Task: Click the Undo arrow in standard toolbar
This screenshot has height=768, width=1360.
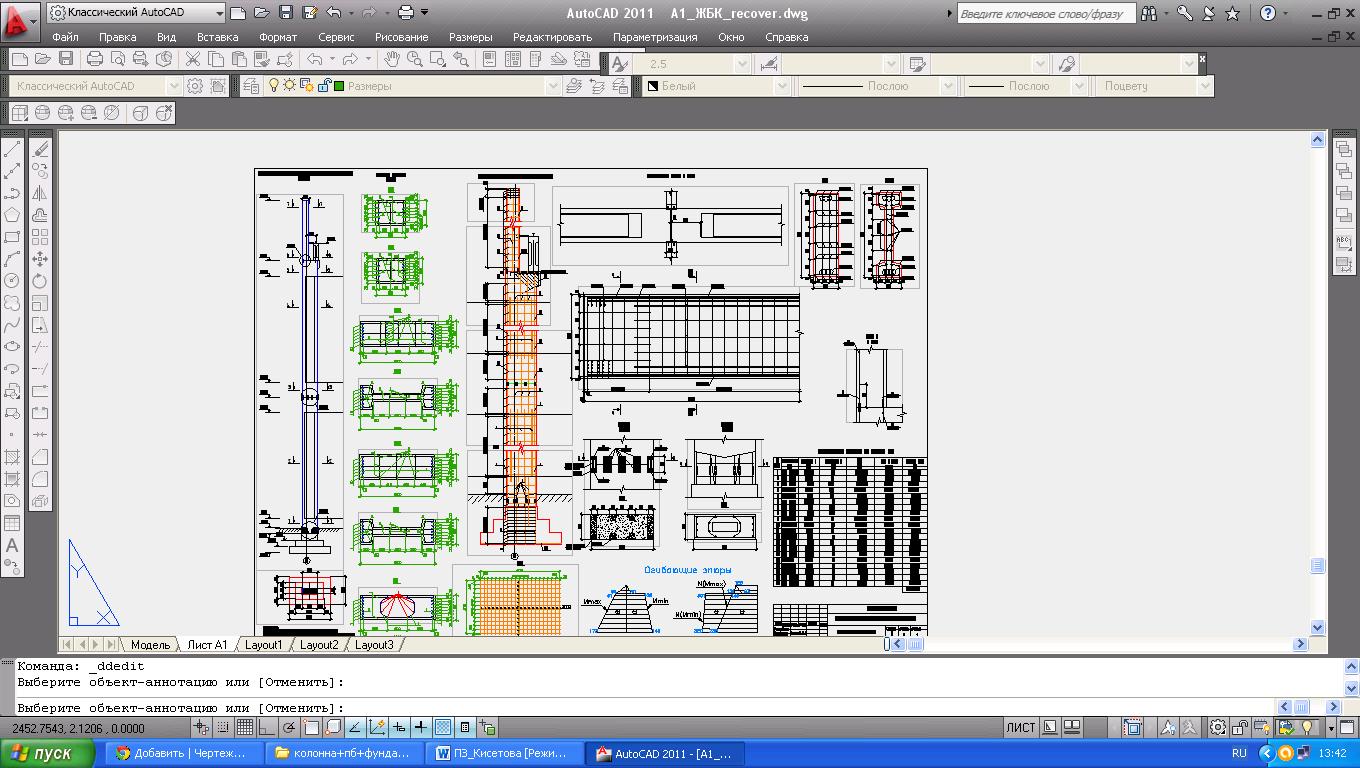Action: (315, 60)
